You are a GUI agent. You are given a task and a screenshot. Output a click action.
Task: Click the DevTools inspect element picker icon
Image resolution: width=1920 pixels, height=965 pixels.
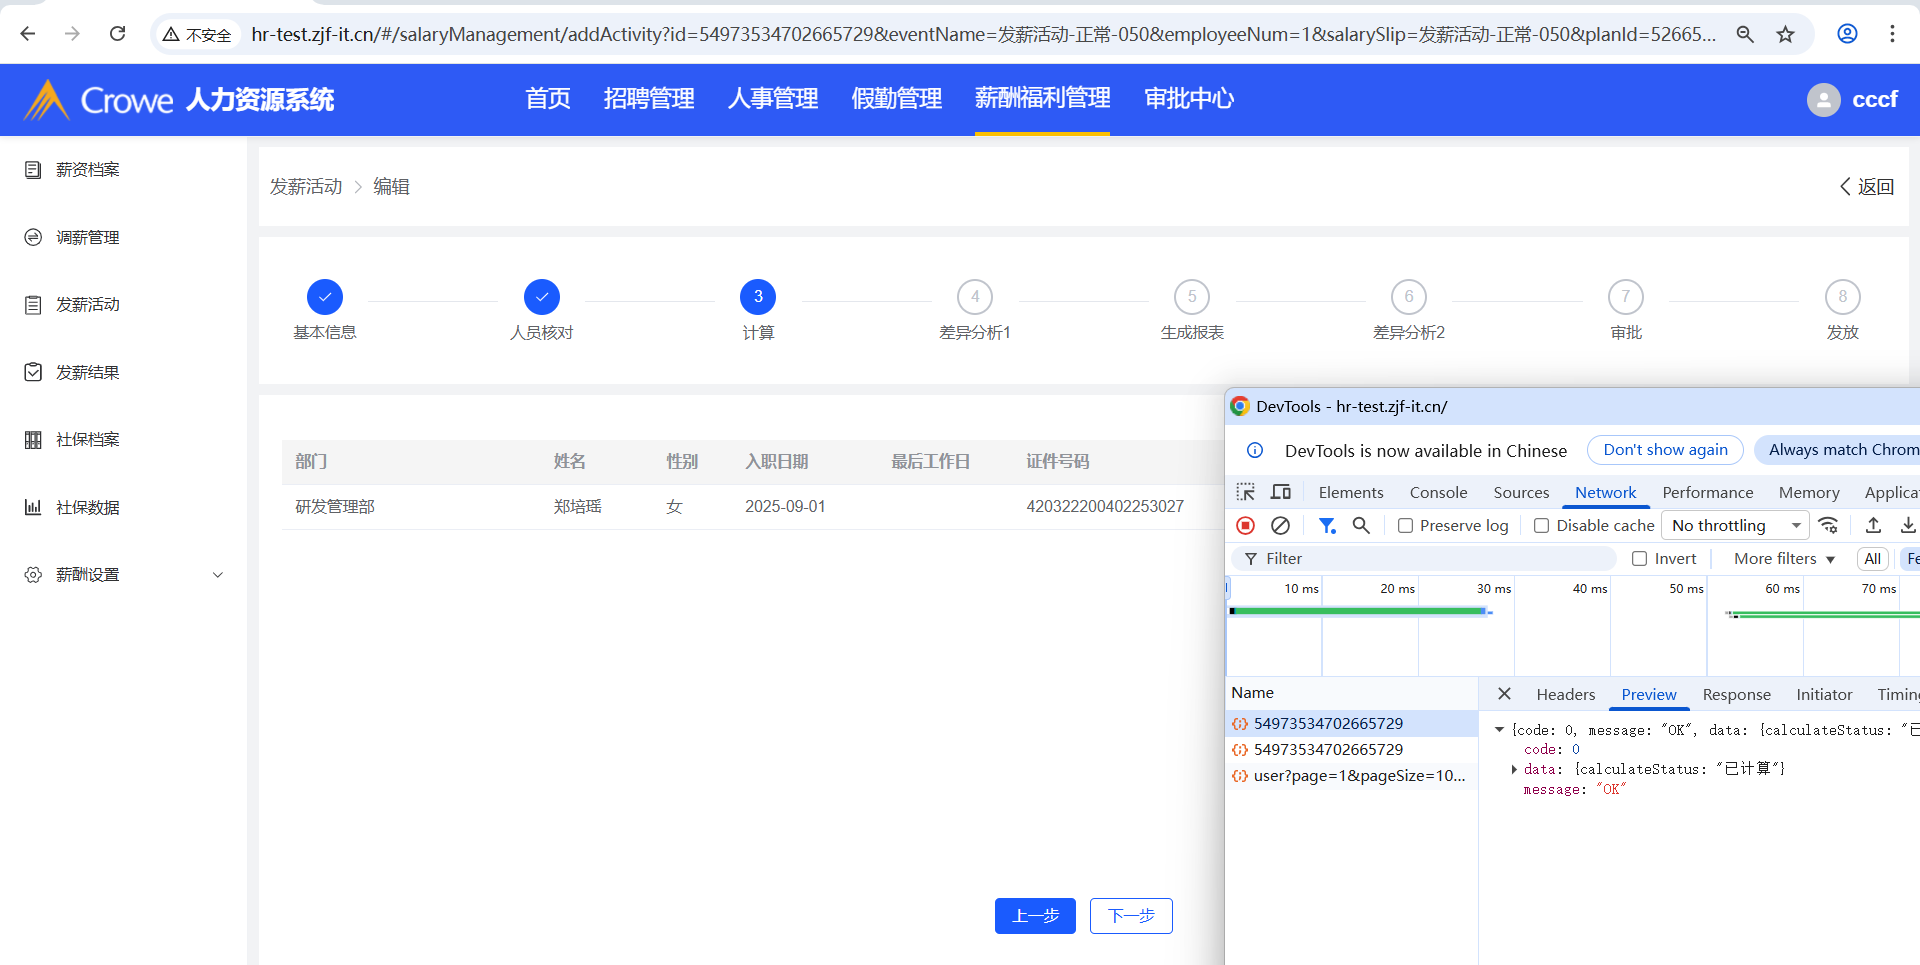coord(1246,492)
